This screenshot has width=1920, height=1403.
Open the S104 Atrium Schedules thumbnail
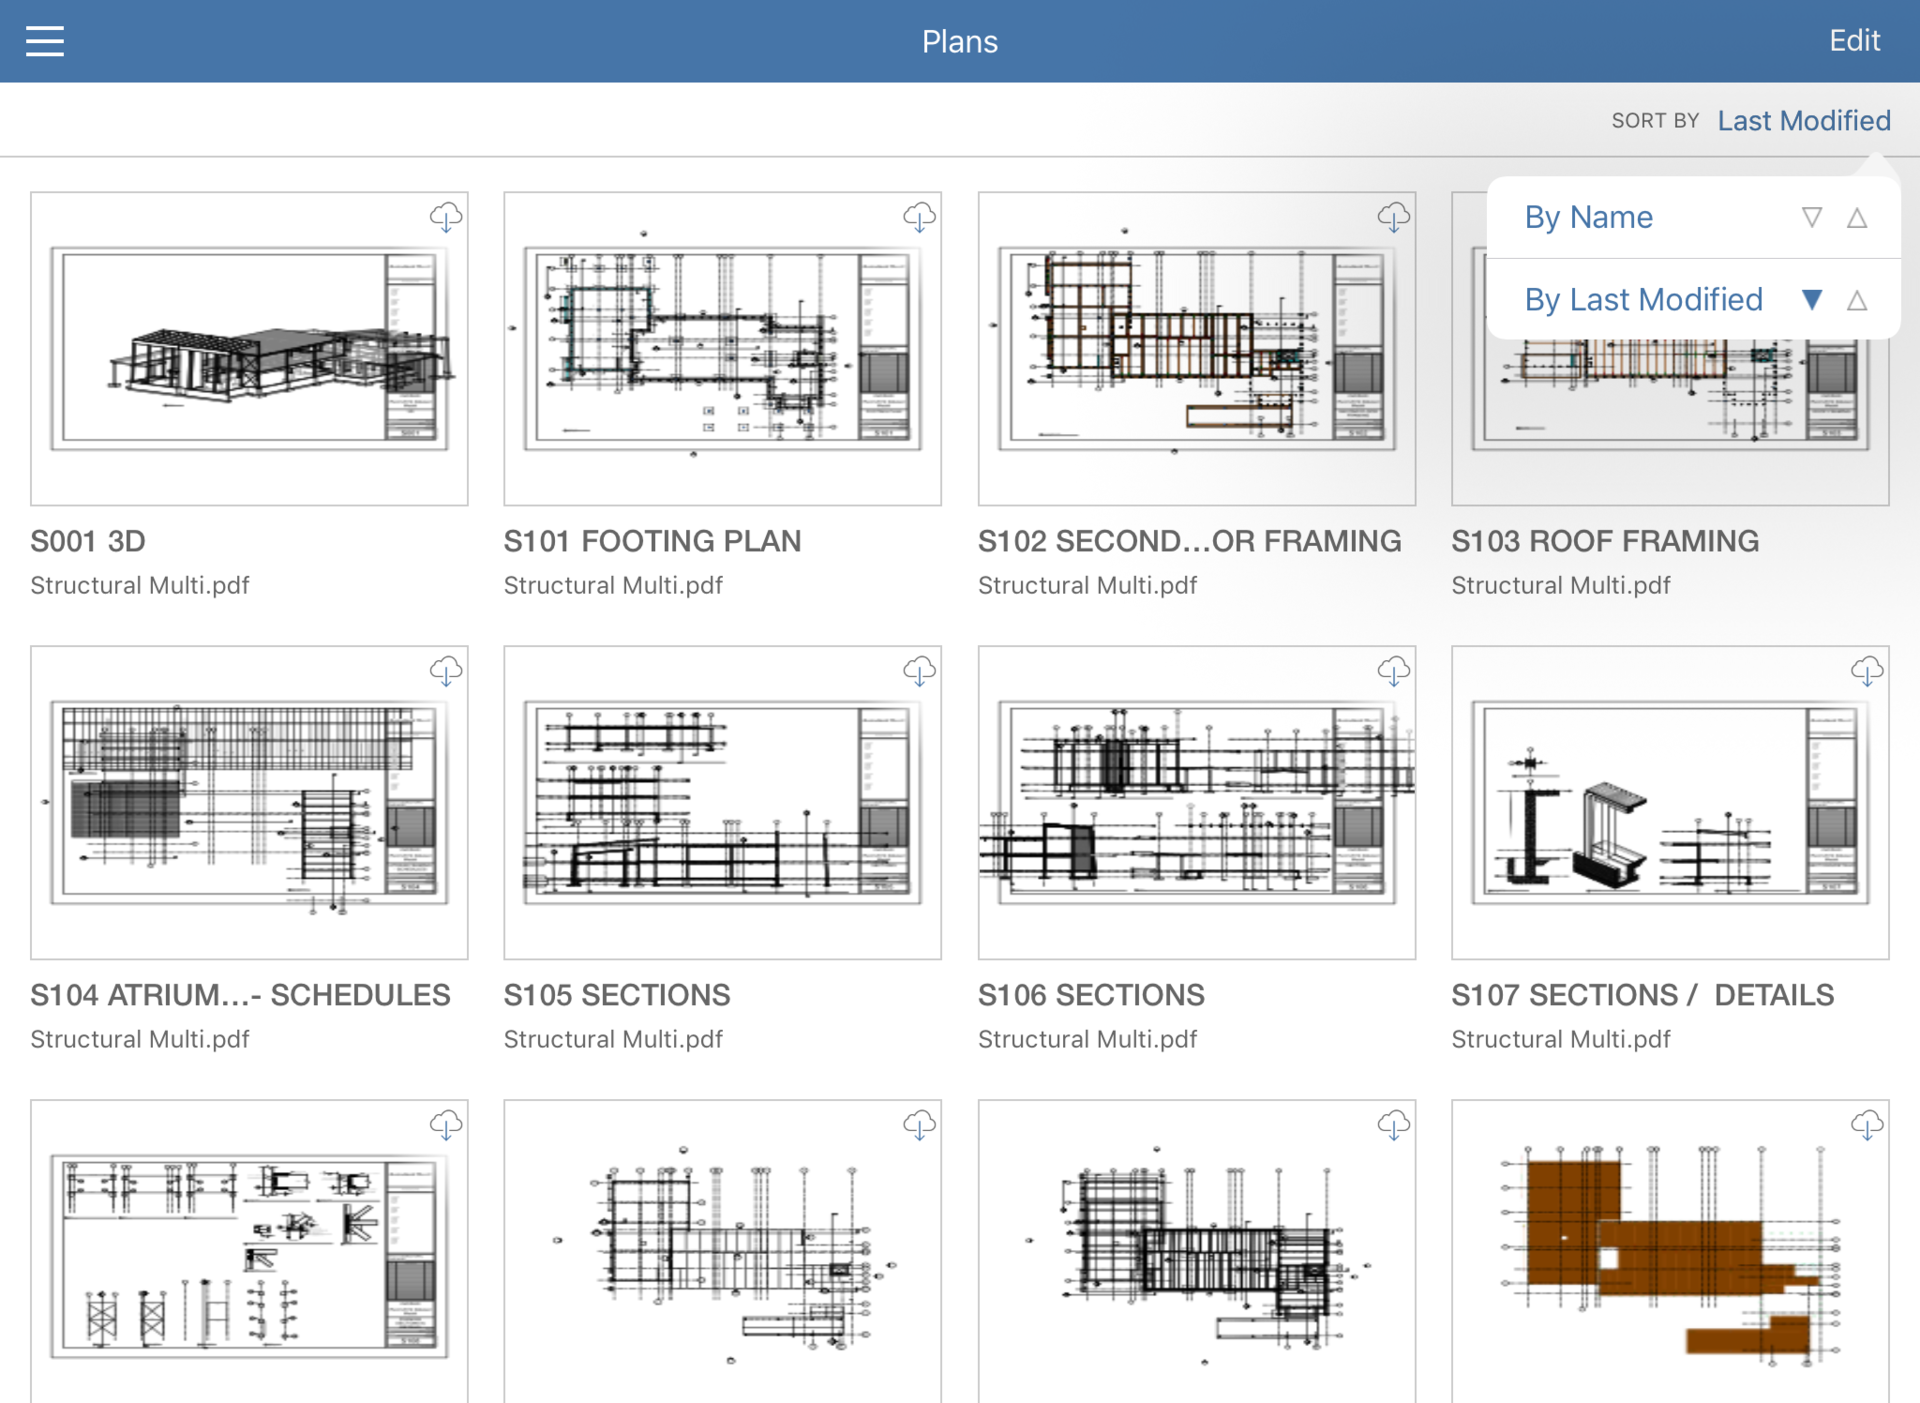pos(249,802)
